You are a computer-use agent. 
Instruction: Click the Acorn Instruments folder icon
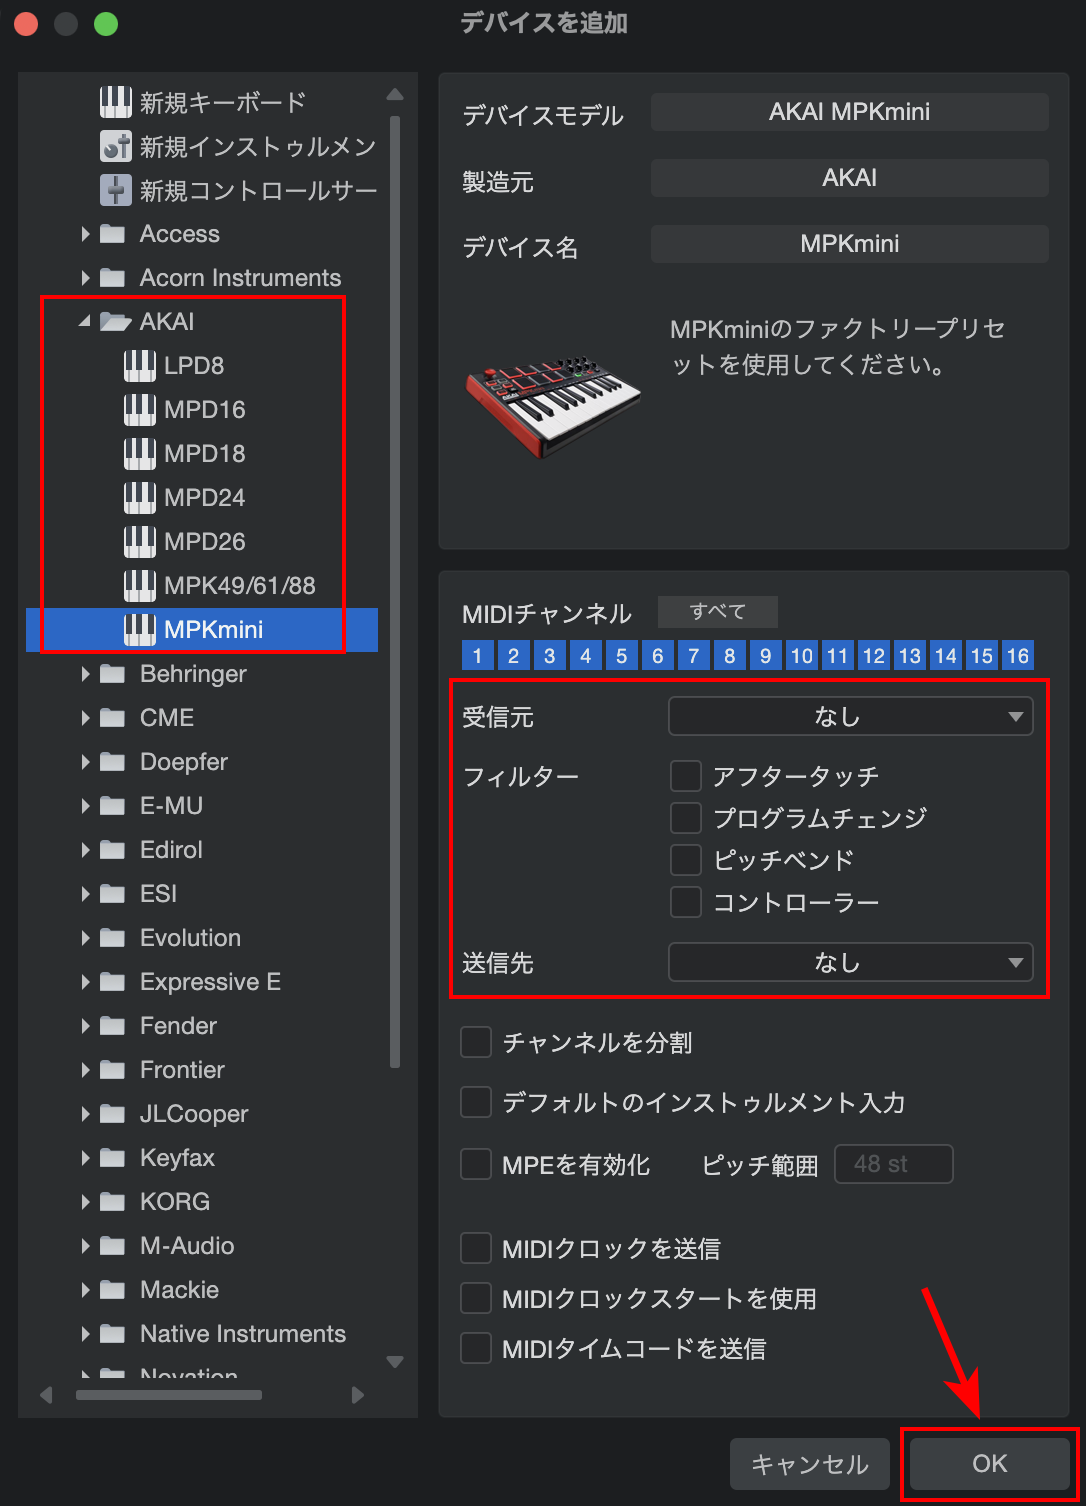pyautogui.click(x=113, y=278)
